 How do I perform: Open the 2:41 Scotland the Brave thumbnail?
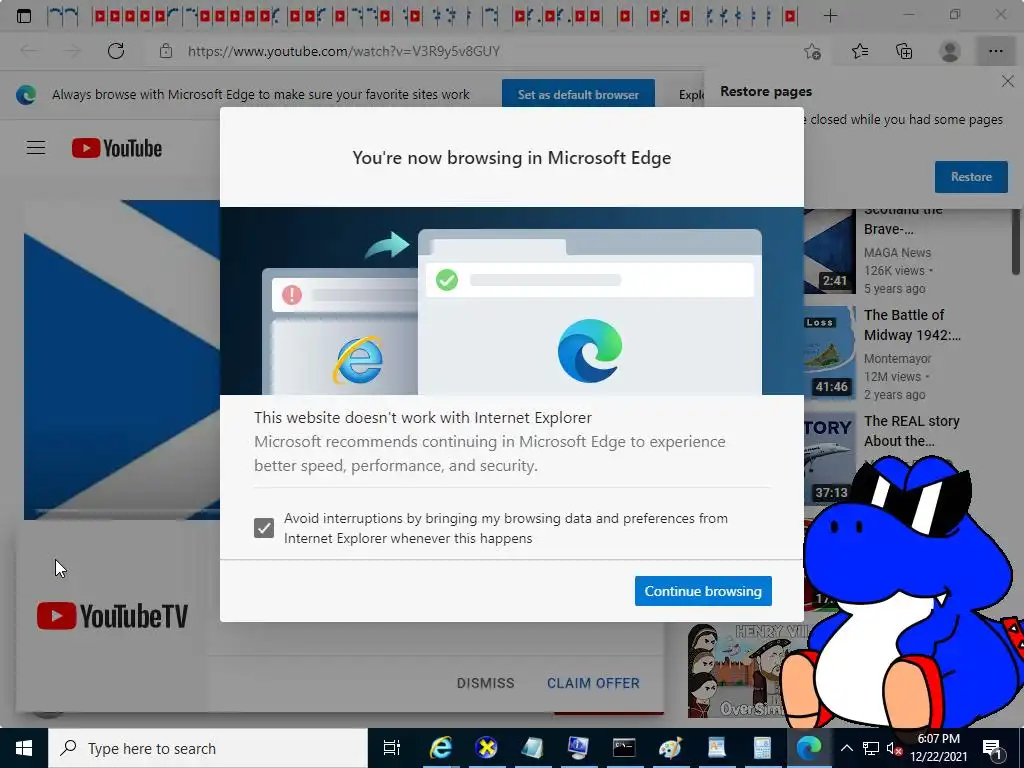(829, 251)
